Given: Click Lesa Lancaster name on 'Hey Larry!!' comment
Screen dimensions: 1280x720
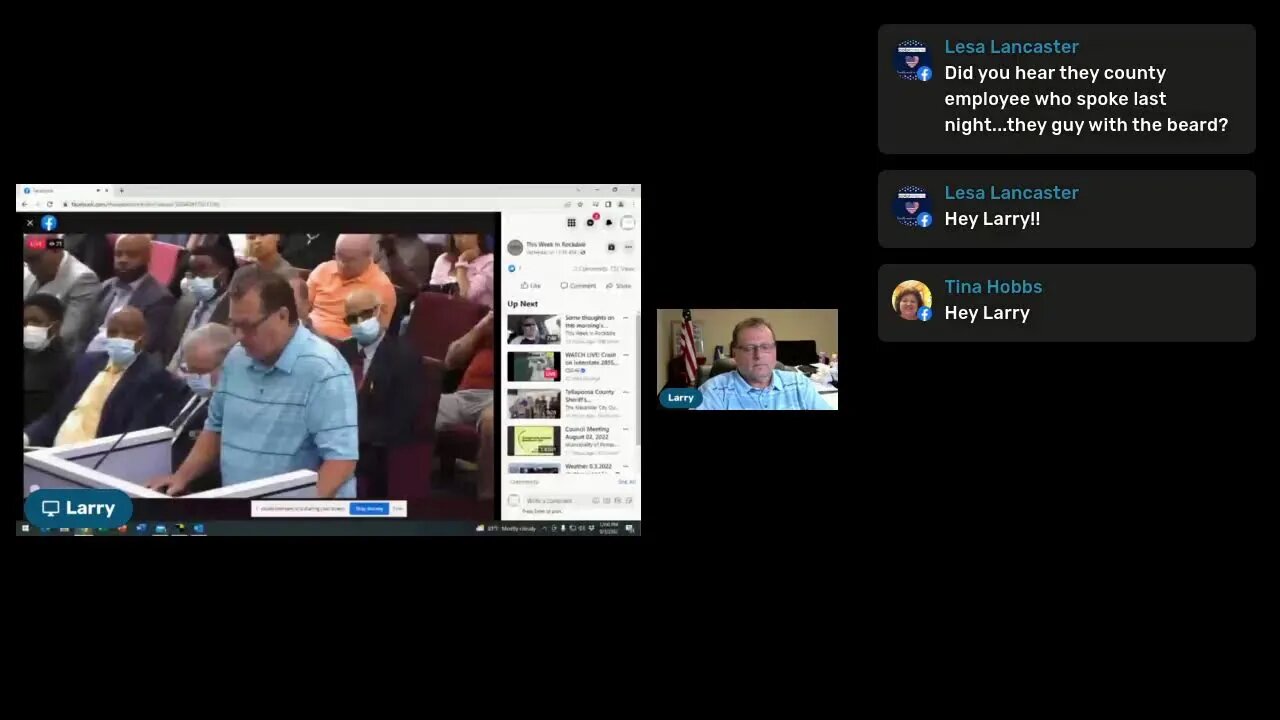Looking at the screenshot, I should (1011, 193).
